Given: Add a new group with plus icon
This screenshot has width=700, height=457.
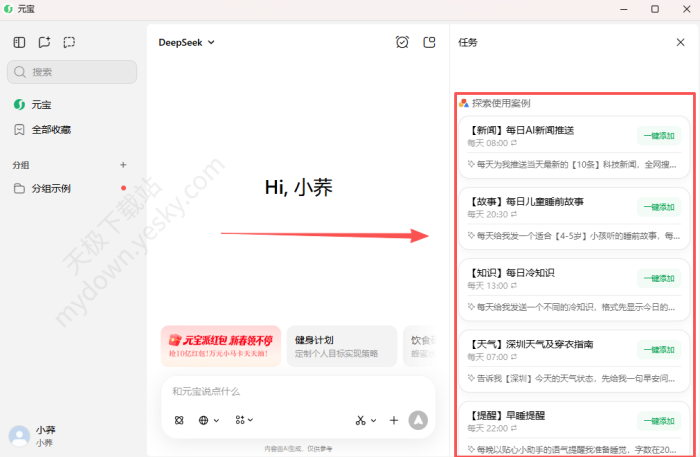Looking at the screenshot, I should 123,165.
